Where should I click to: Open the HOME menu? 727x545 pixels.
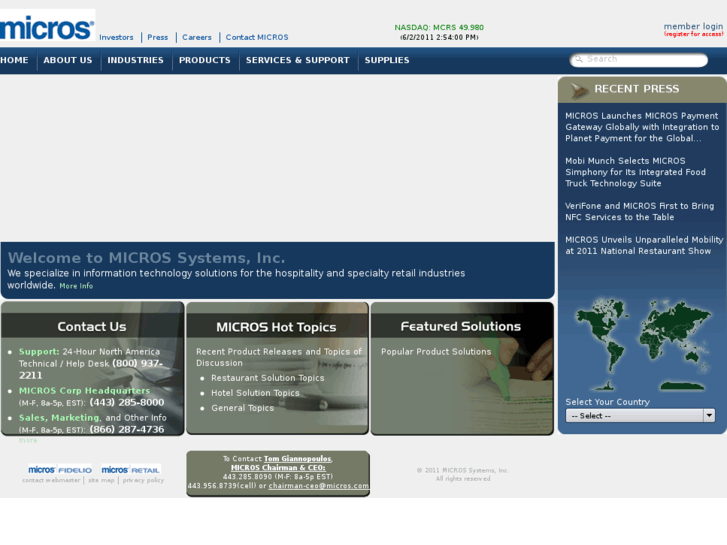point(14,60)
